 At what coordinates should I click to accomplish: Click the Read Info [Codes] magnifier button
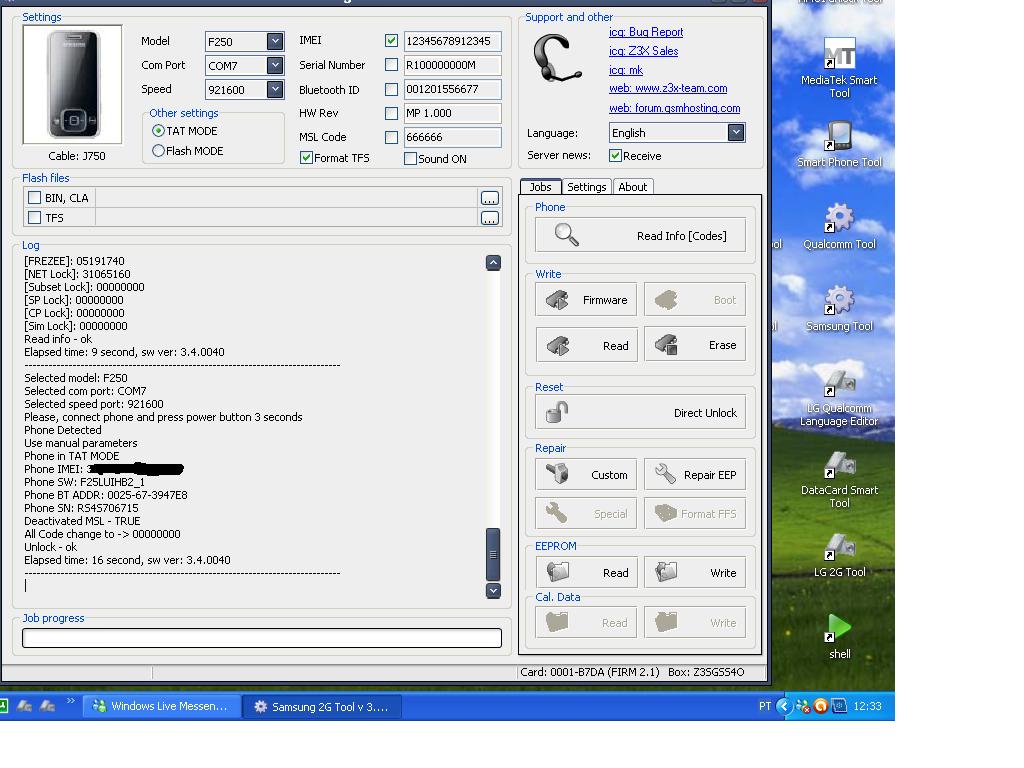640,236
